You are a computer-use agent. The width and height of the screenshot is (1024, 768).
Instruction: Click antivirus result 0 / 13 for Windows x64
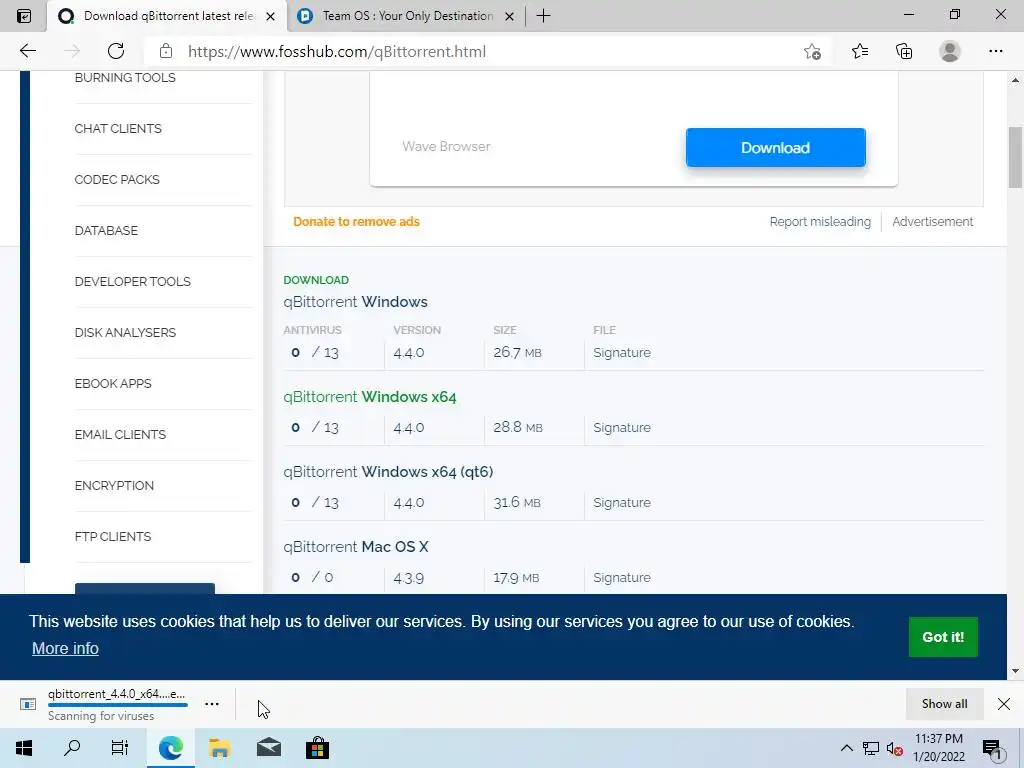(x=315, y=427)
